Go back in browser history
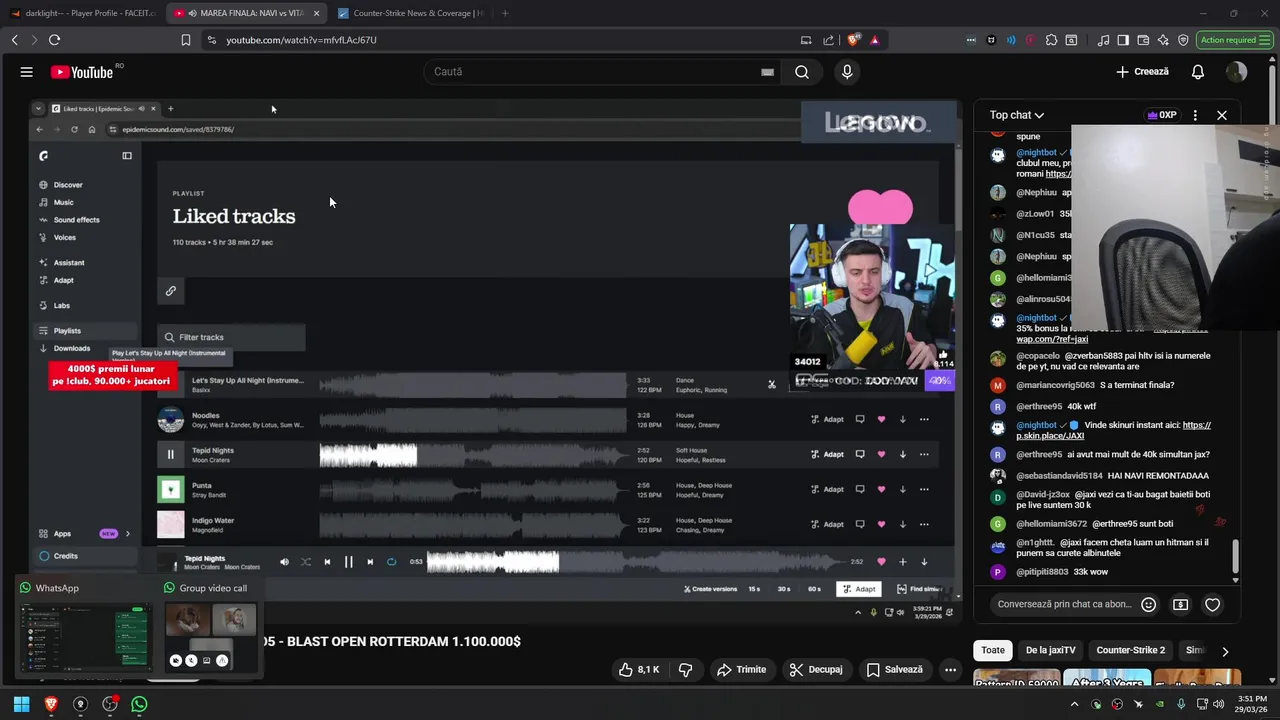The image size is (1280, 720). (14, 40)
